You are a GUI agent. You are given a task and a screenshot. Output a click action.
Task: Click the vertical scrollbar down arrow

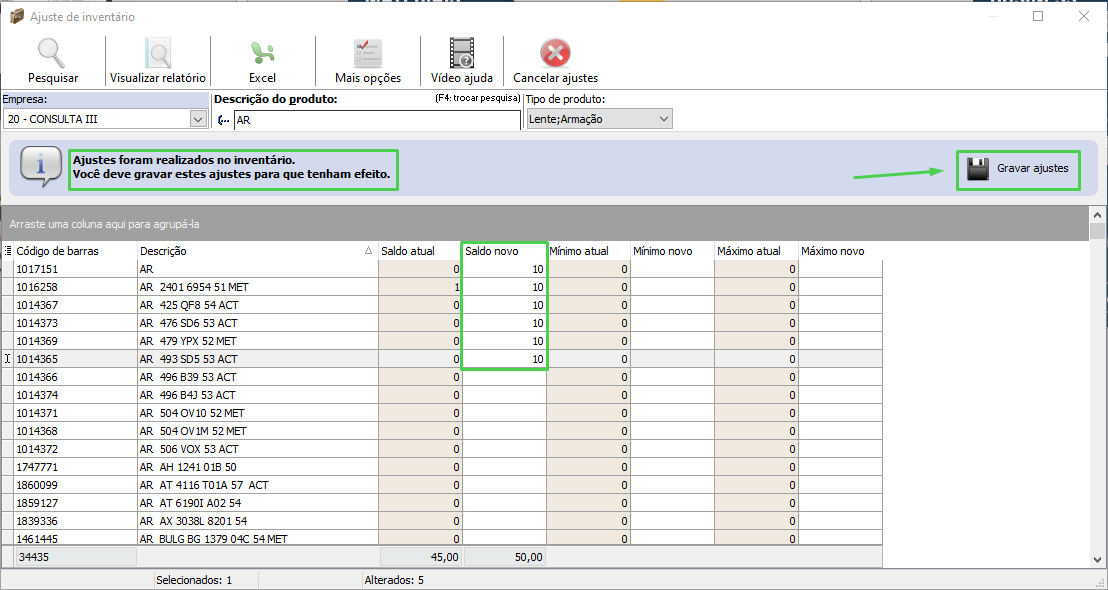click(1097, 560)
